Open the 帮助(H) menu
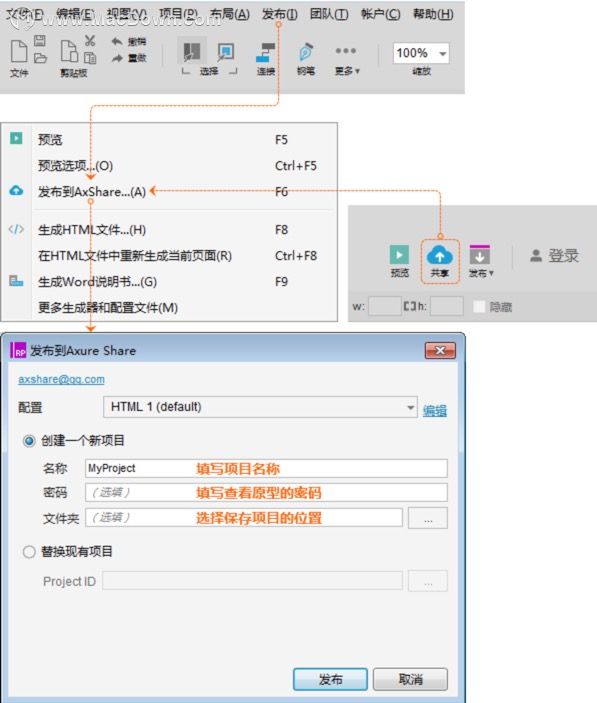Screen dimensions: 597x703 [433, 14]
